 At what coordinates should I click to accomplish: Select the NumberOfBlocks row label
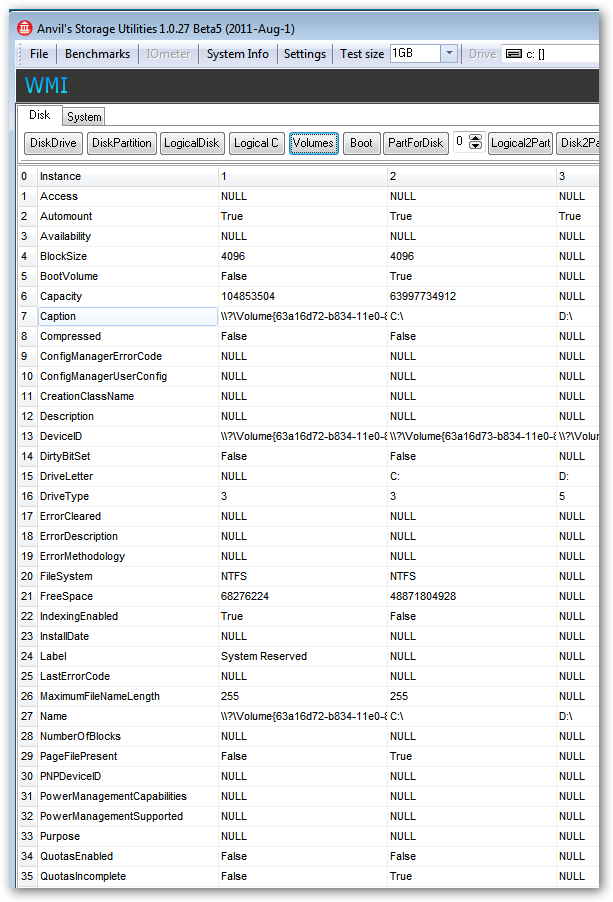(80, 737)
